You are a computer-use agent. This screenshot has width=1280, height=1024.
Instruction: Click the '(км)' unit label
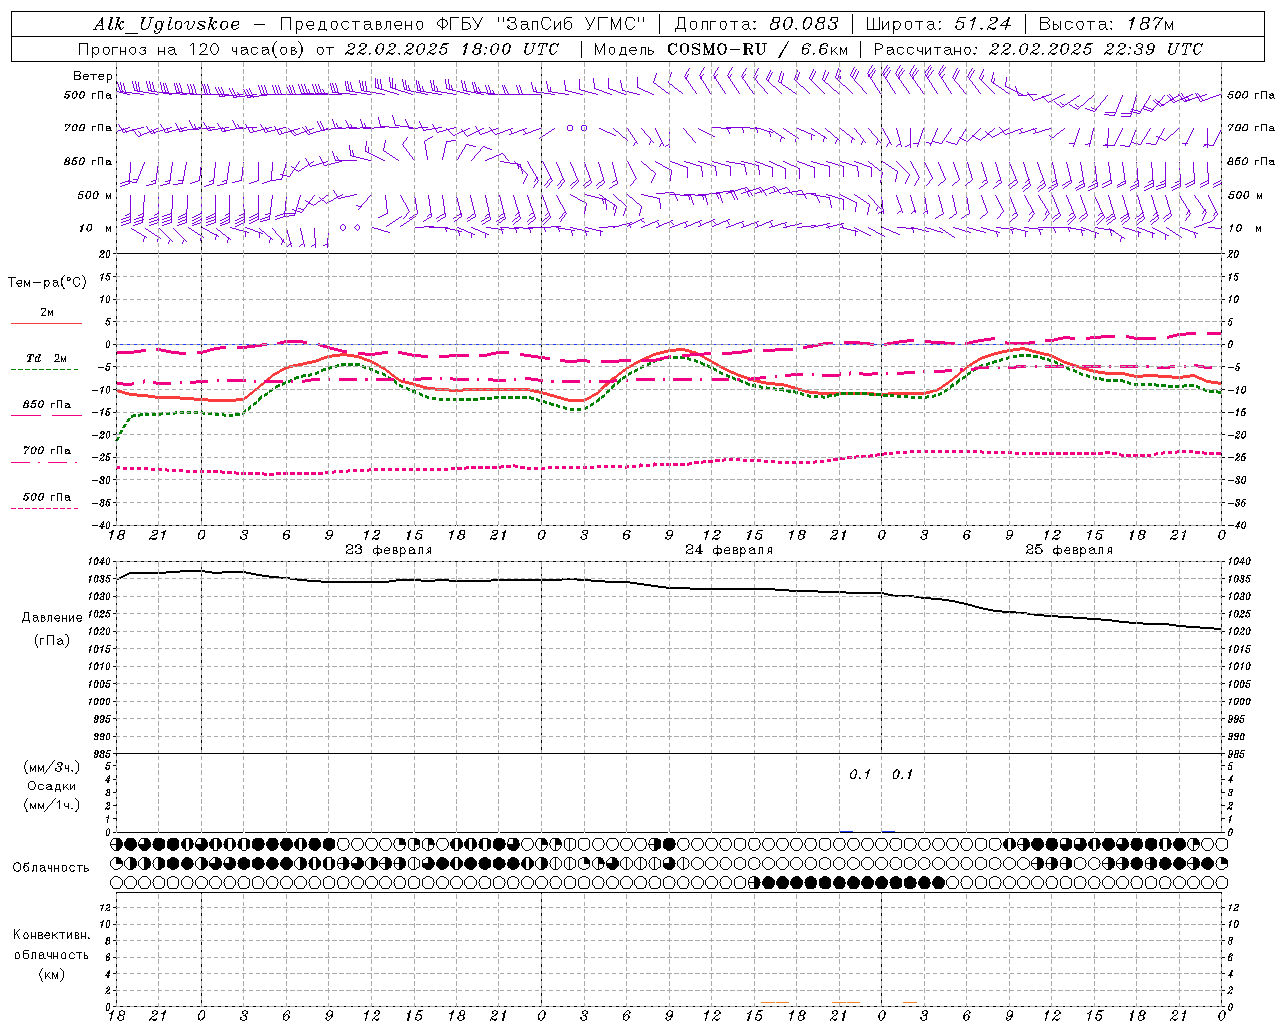coord(52,974)
